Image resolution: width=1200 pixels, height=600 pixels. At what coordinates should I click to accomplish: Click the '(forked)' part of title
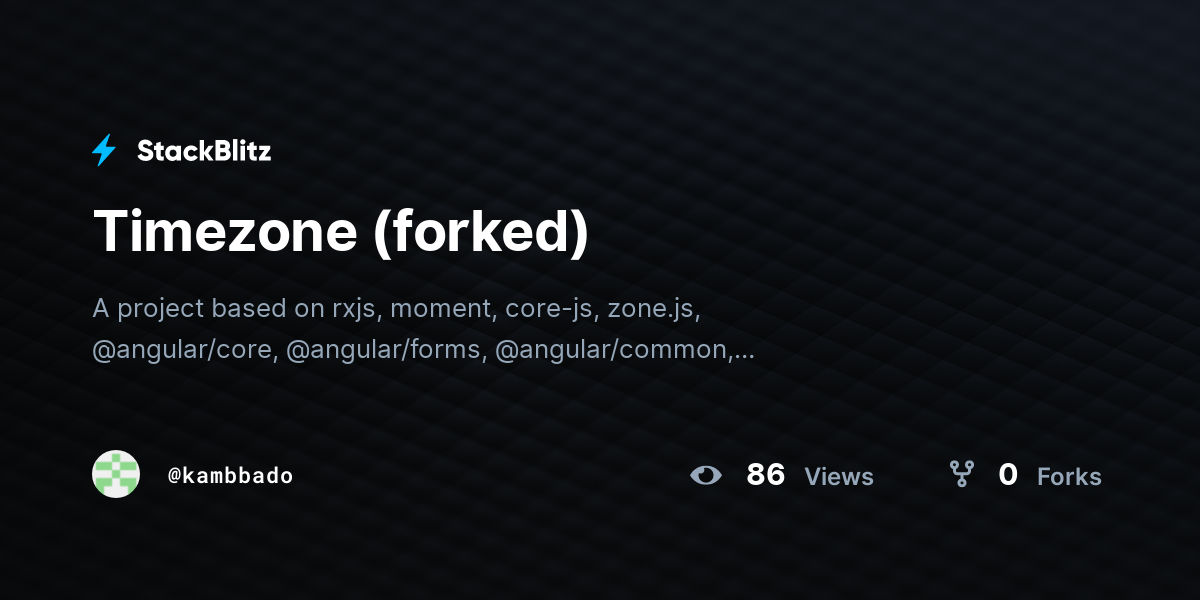coord(482,232)
